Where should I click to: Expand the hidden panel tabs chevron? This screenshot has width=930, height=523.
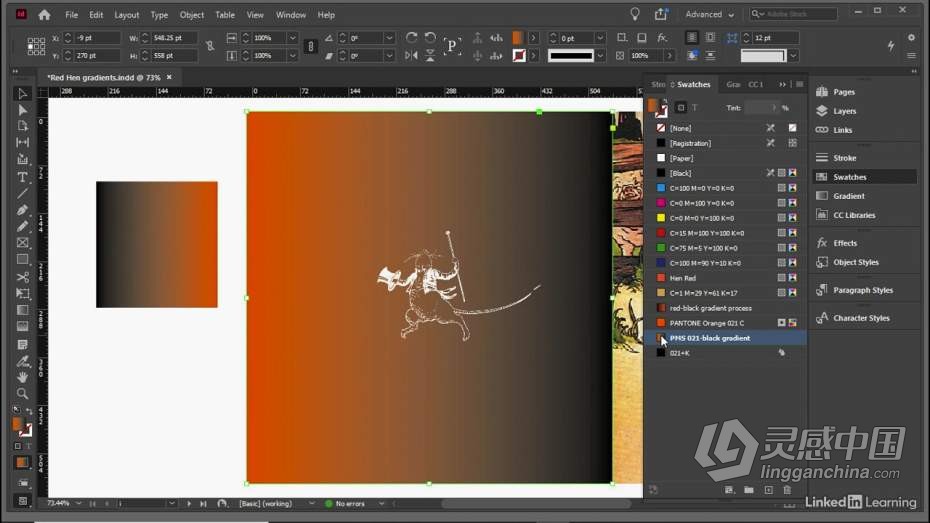[782, 84]
